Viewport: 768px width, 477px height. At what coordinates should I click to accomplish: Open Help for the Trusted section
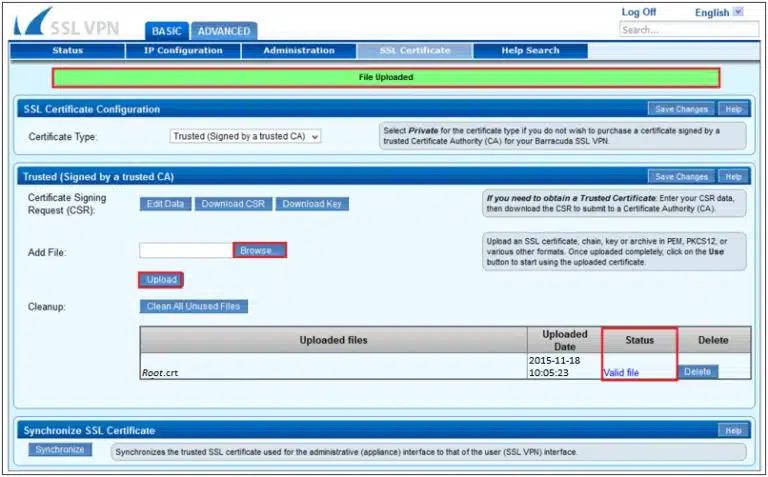(733, 177)
